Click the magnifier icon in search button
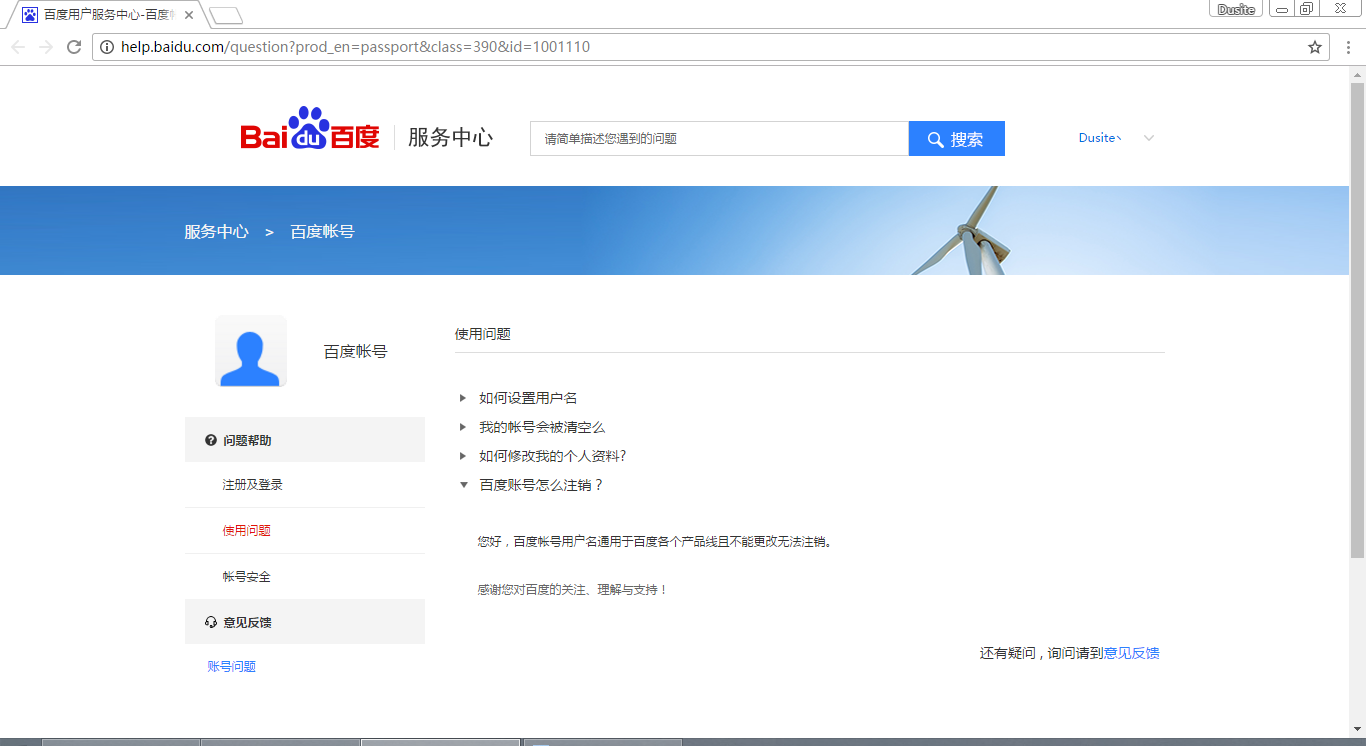The height and width of the screenshot is (746, 1366). point(936,140)
